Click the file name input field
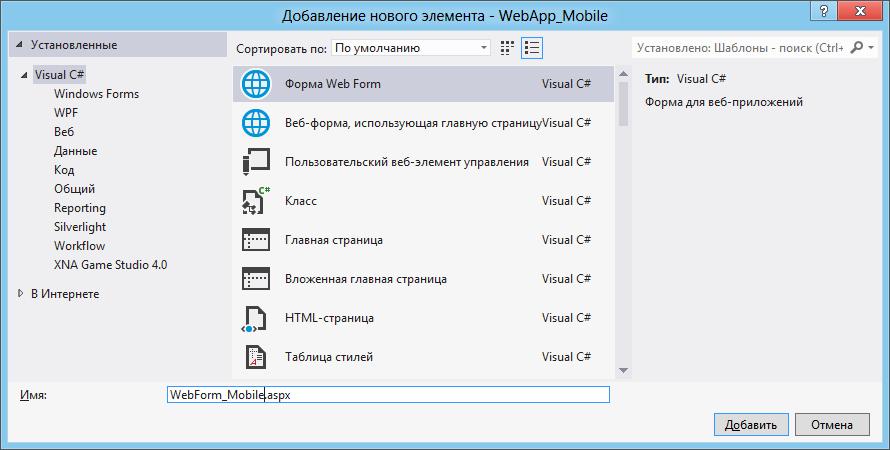Image resolution: width=890 pixels, height=450 pixels. 388,395
